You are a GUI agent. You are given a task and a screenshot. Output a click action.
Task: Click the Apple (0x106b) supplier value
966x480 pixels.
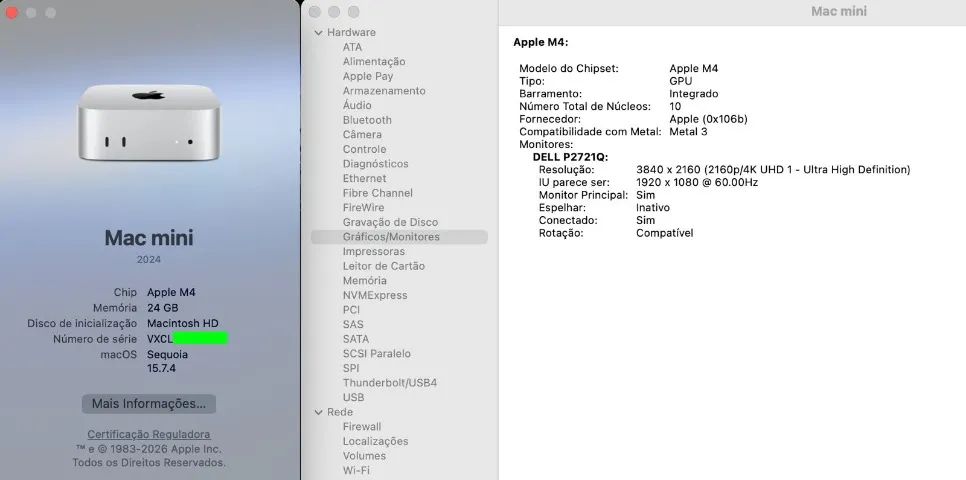click(x=708, y=119)
